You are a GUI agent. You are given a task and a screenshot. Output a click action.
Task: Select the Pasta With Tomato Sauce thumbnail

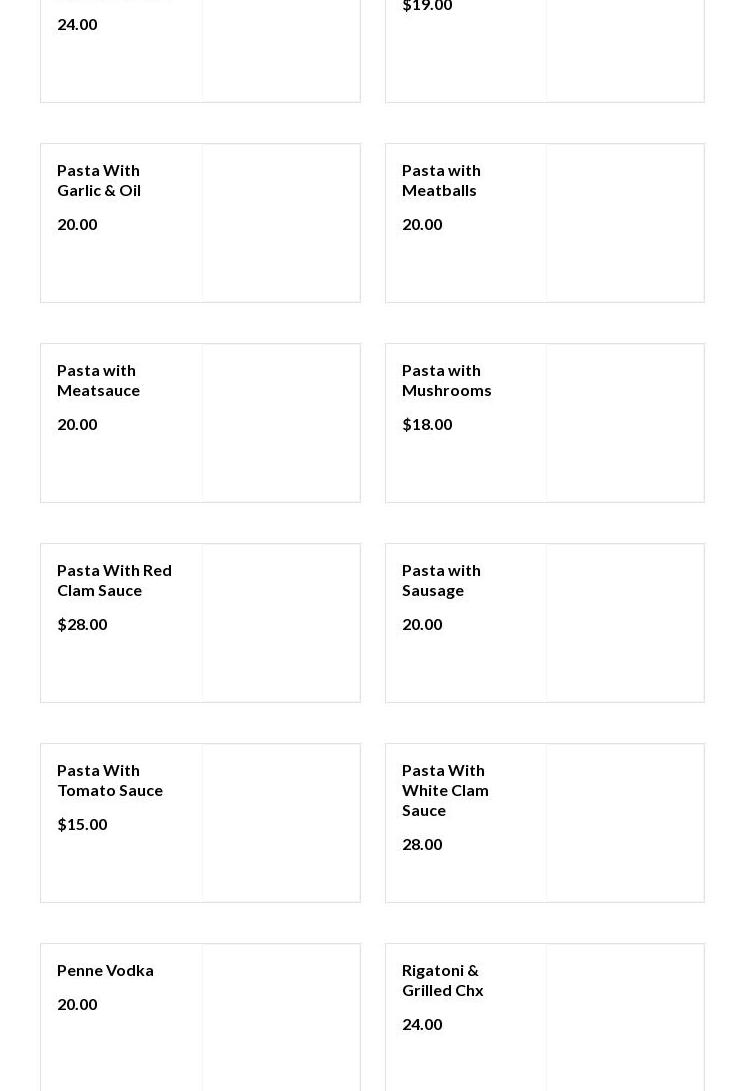[281, 823]
